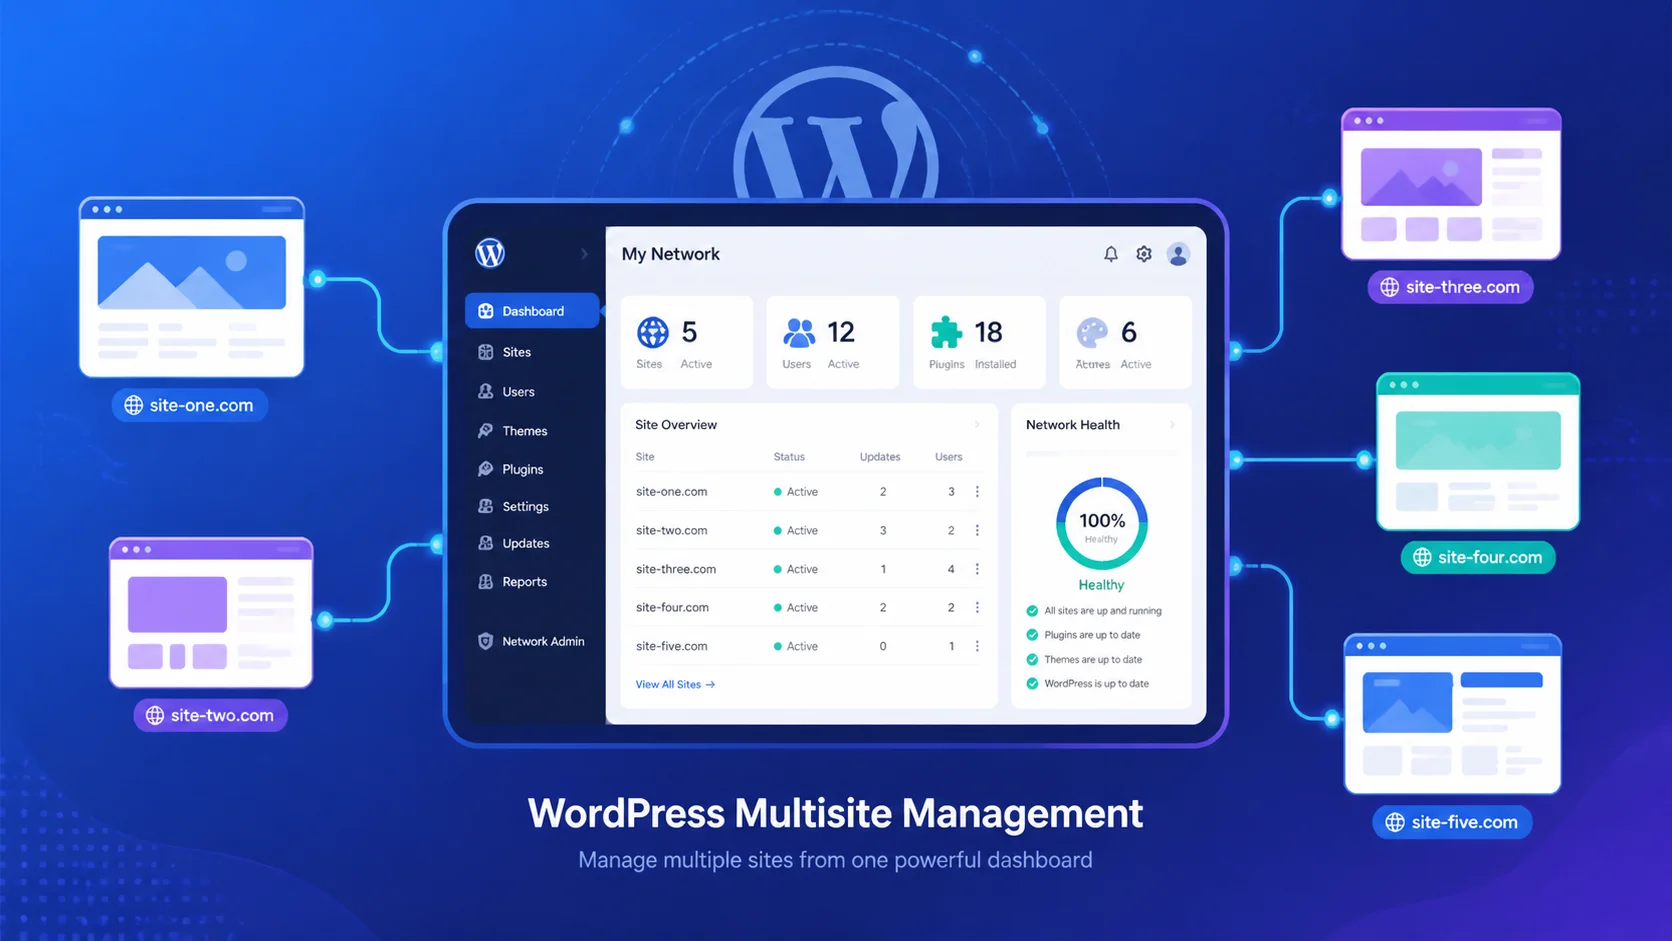Click site-four.com in the Site Overview table
This screenshot has height=941, width=1672.
click(x=672, y=608)
